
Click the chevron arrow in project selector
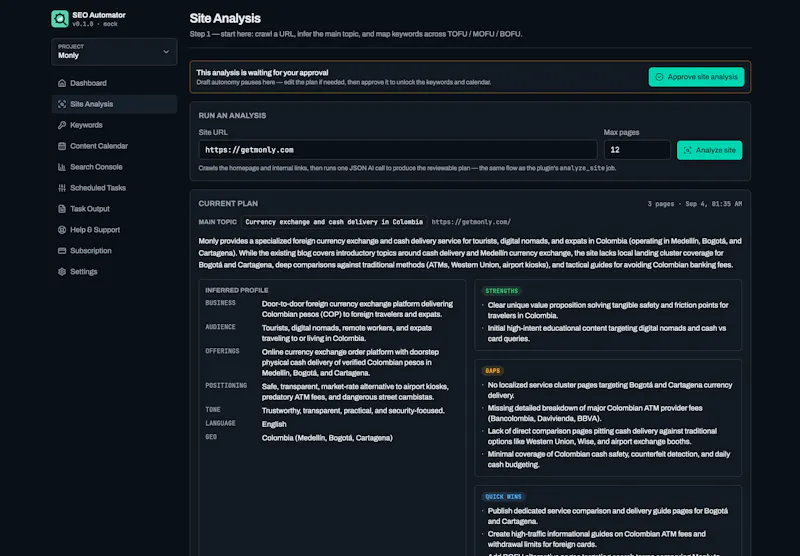(166, 52)
